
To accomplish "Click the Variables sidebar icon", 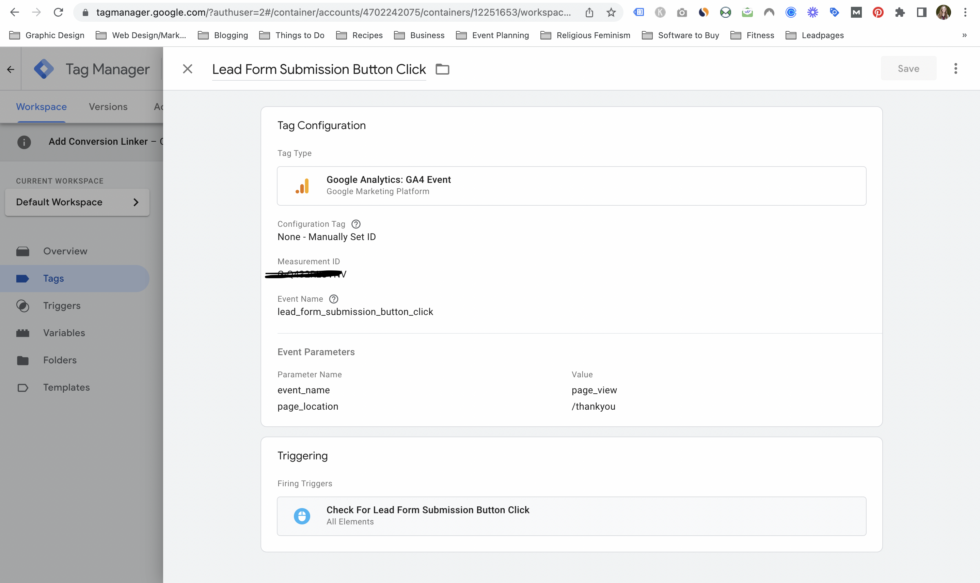I will click(x=23, y=333).
